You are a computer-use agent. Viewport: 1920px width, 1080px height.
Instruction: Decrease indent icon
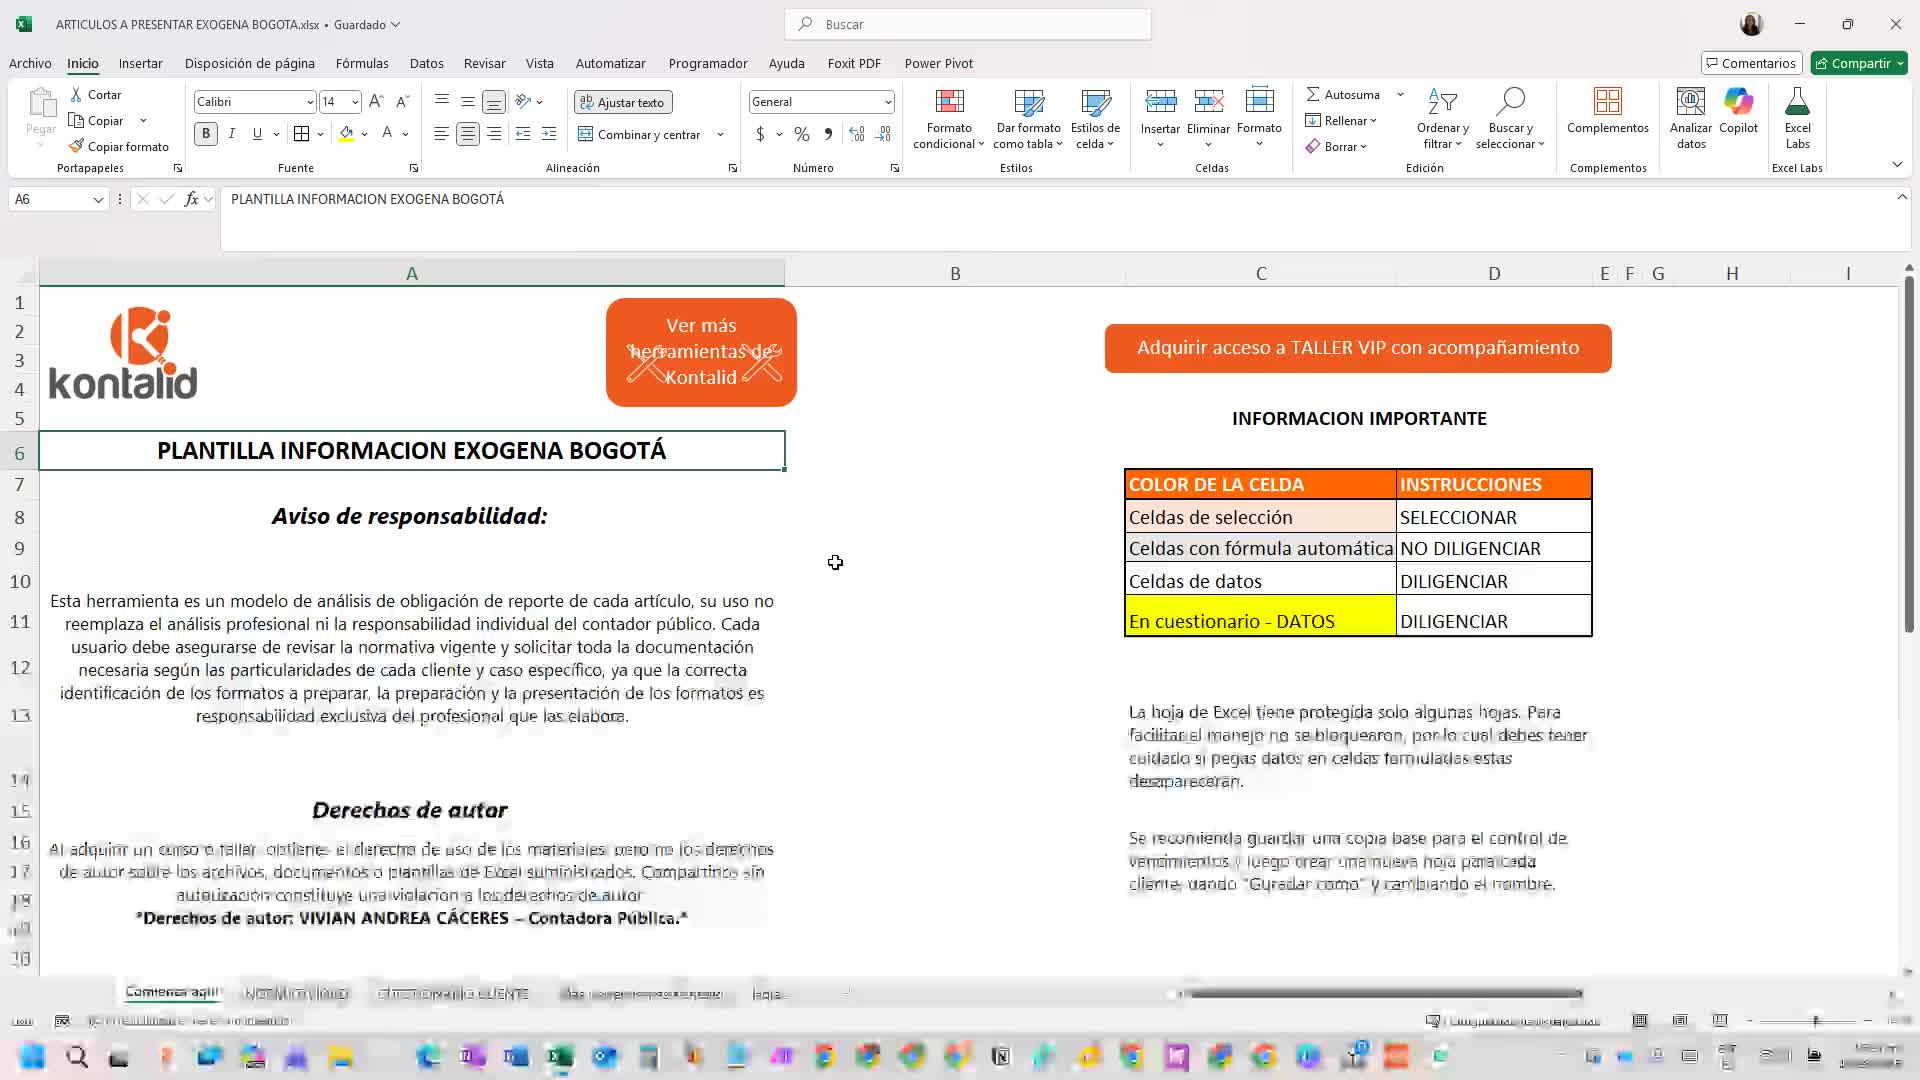coord(523,134)
